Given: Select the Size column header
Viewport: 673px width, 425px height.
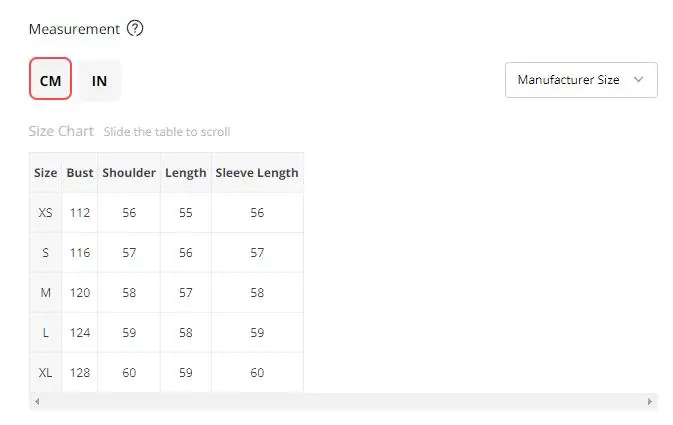Looking at the screenshot, I should coord(45,173).
